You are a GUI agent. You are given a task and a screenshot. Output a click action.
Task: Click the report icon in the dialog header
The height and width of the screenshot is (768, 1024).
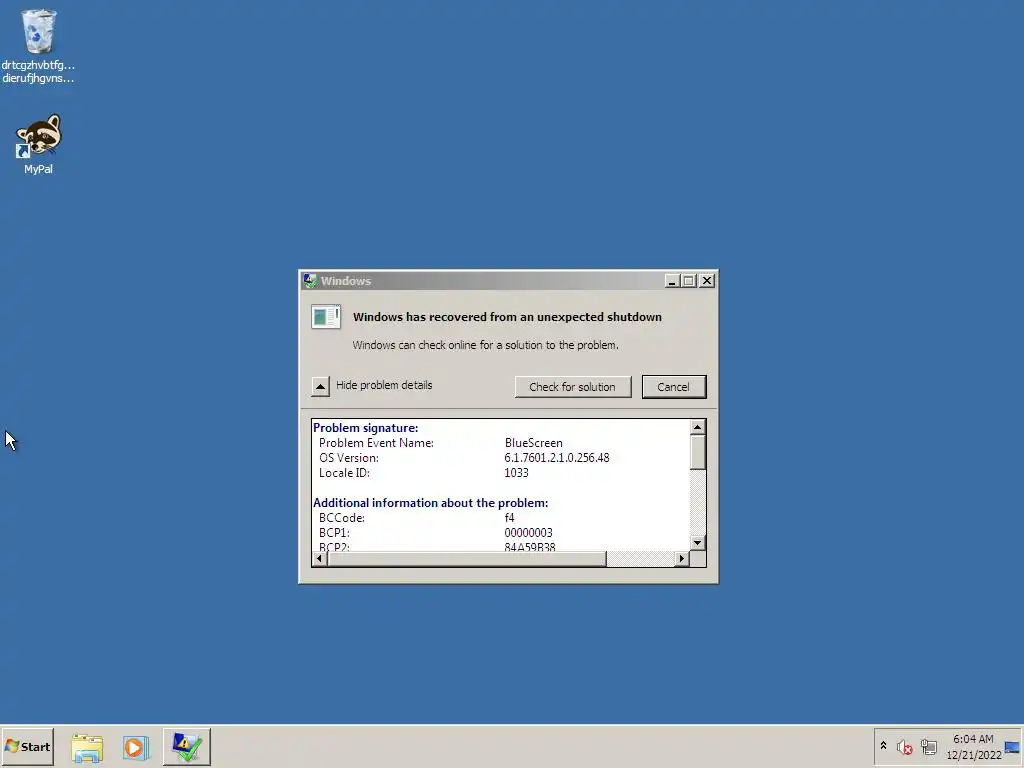pos(326,317)
